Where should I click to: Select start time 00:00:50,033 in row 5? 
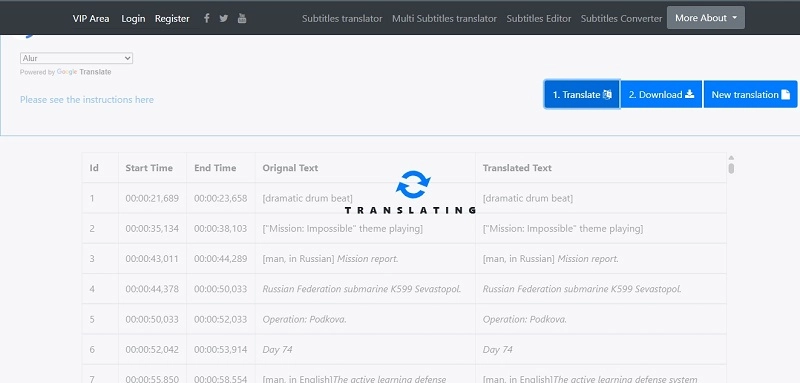point(152,319)
